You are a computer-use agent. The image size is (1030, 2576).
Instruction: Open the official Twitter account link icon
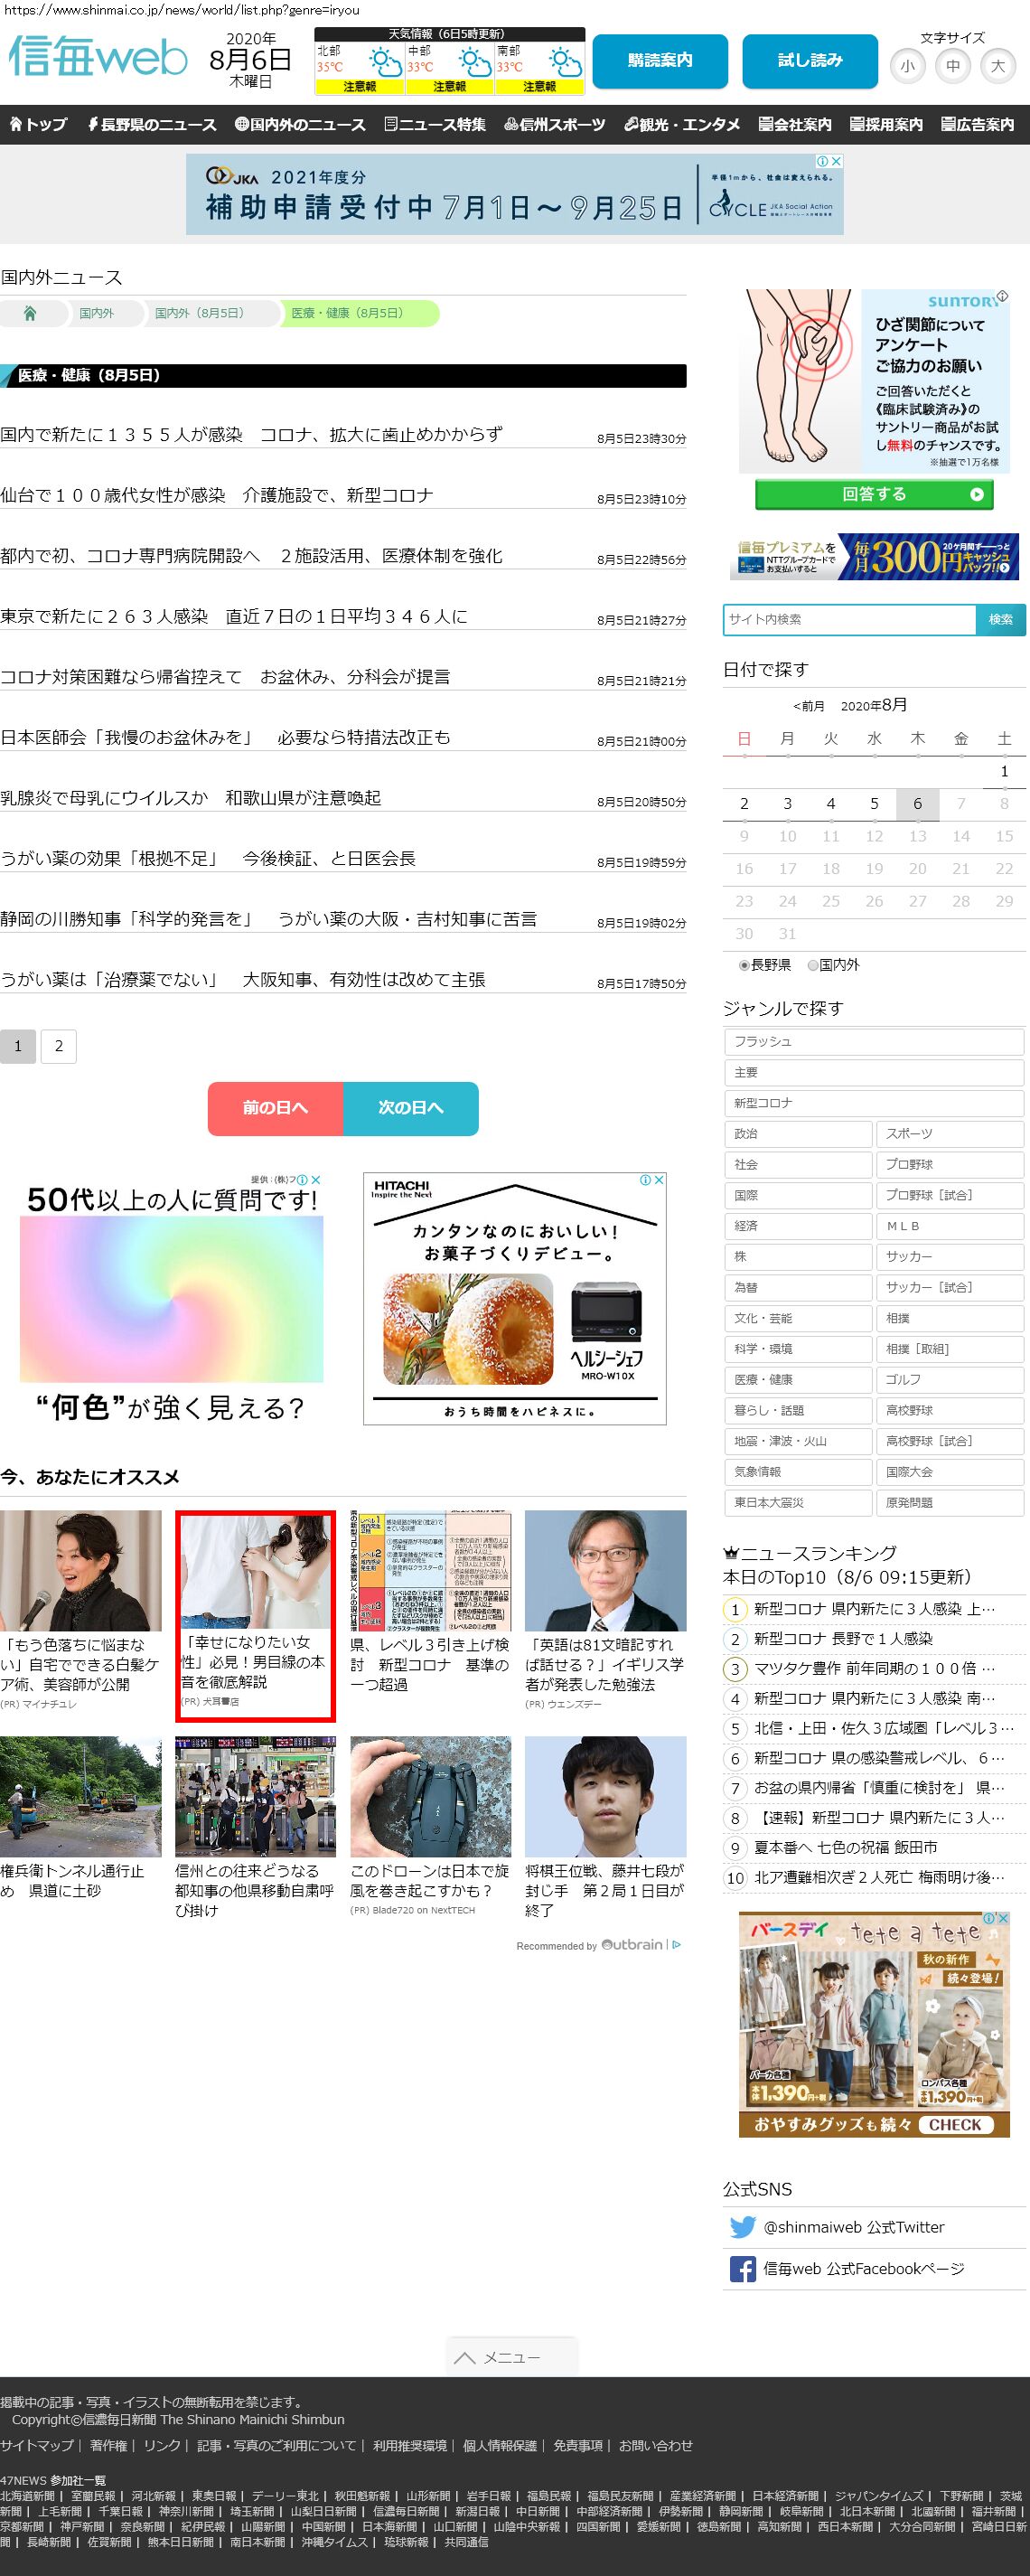point(742,2227)
